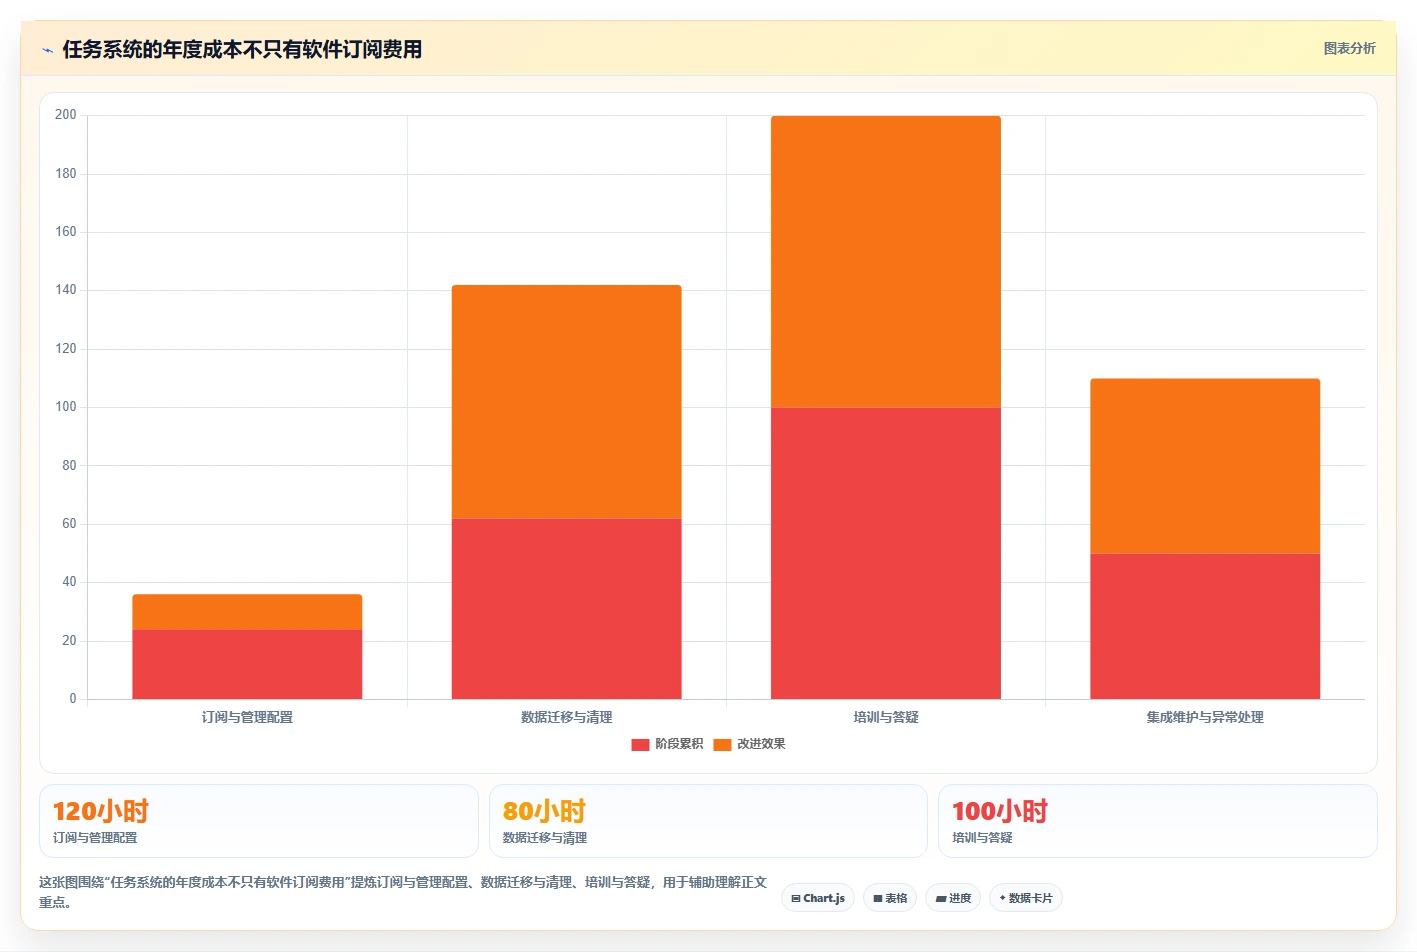
Task: Click the x-axis label 数据迁移与清理
Action: point(566,717)
